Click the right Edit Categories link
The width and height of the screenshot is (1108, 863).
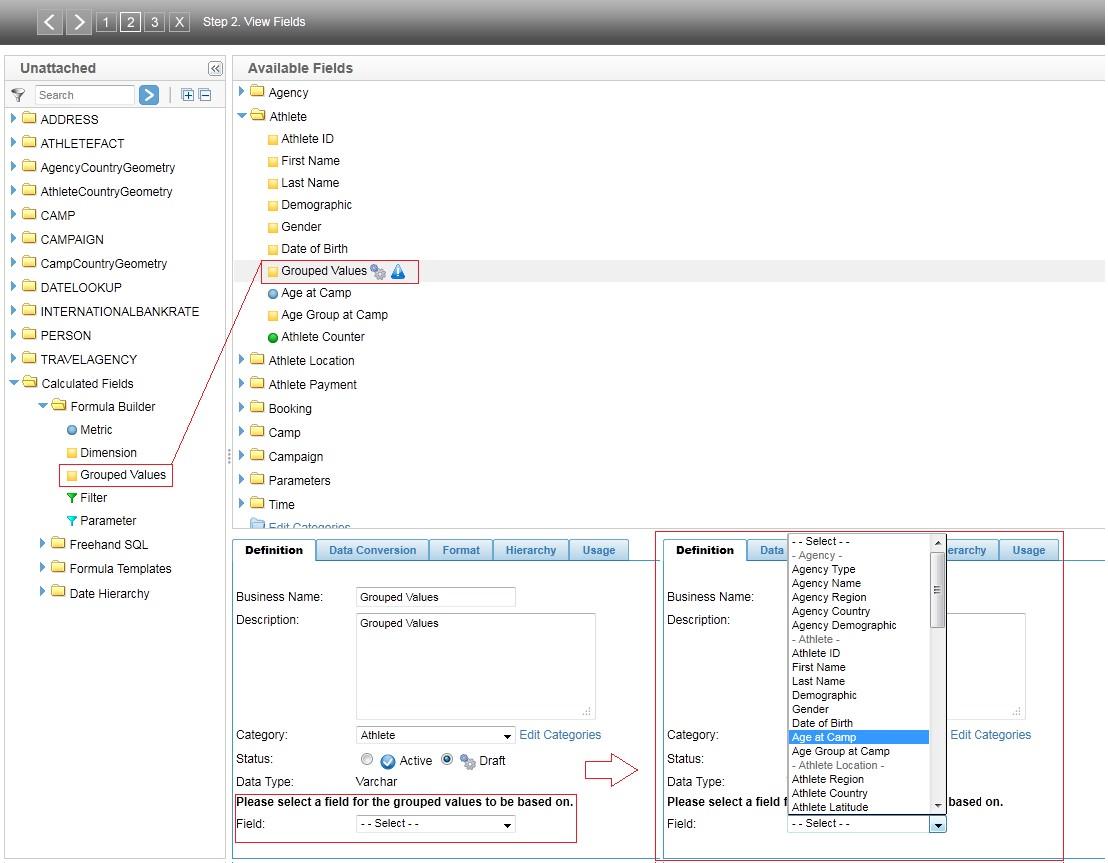point(990,735)
